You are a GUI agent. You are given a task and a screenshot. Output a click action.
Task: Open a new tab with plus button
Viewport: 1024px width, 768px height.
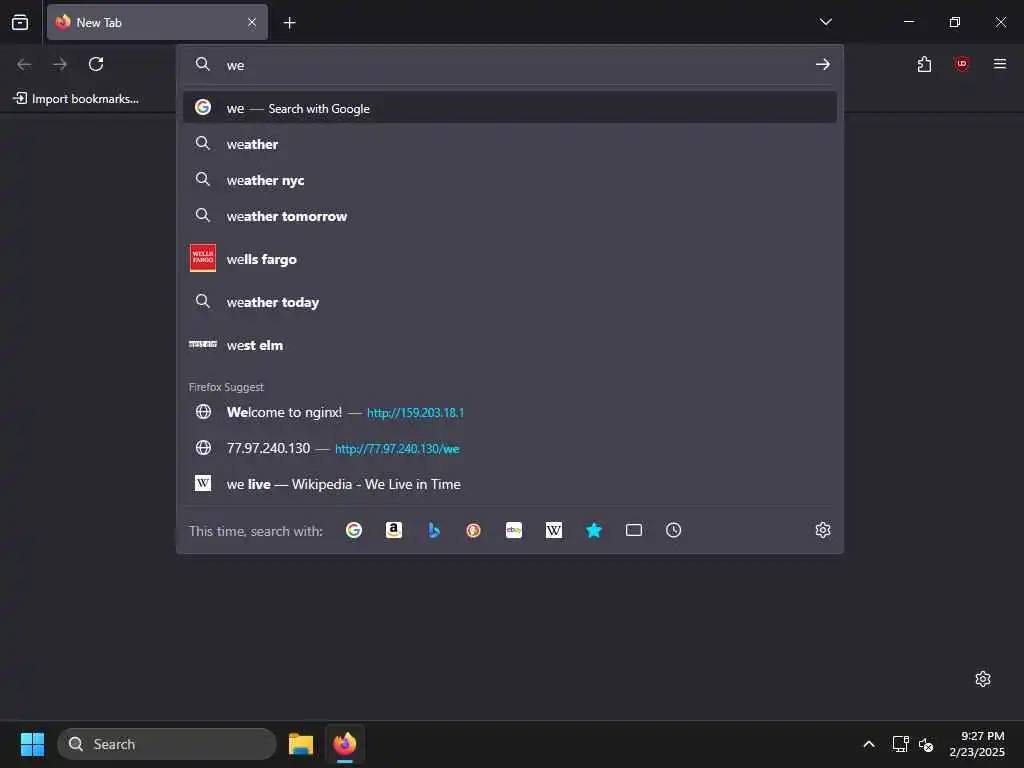click(x=289, y=23)
